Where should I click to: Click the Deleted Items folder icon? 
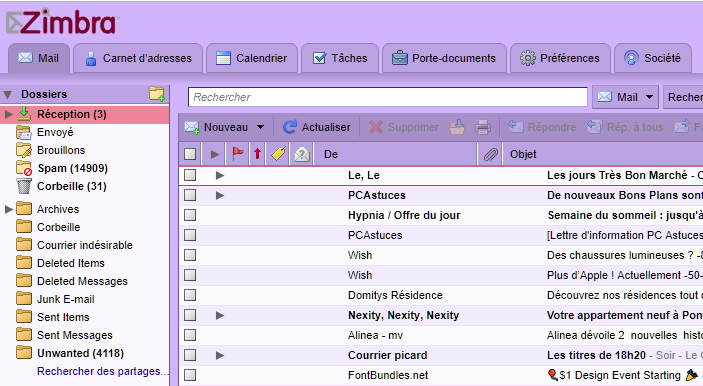coord(24,263)
